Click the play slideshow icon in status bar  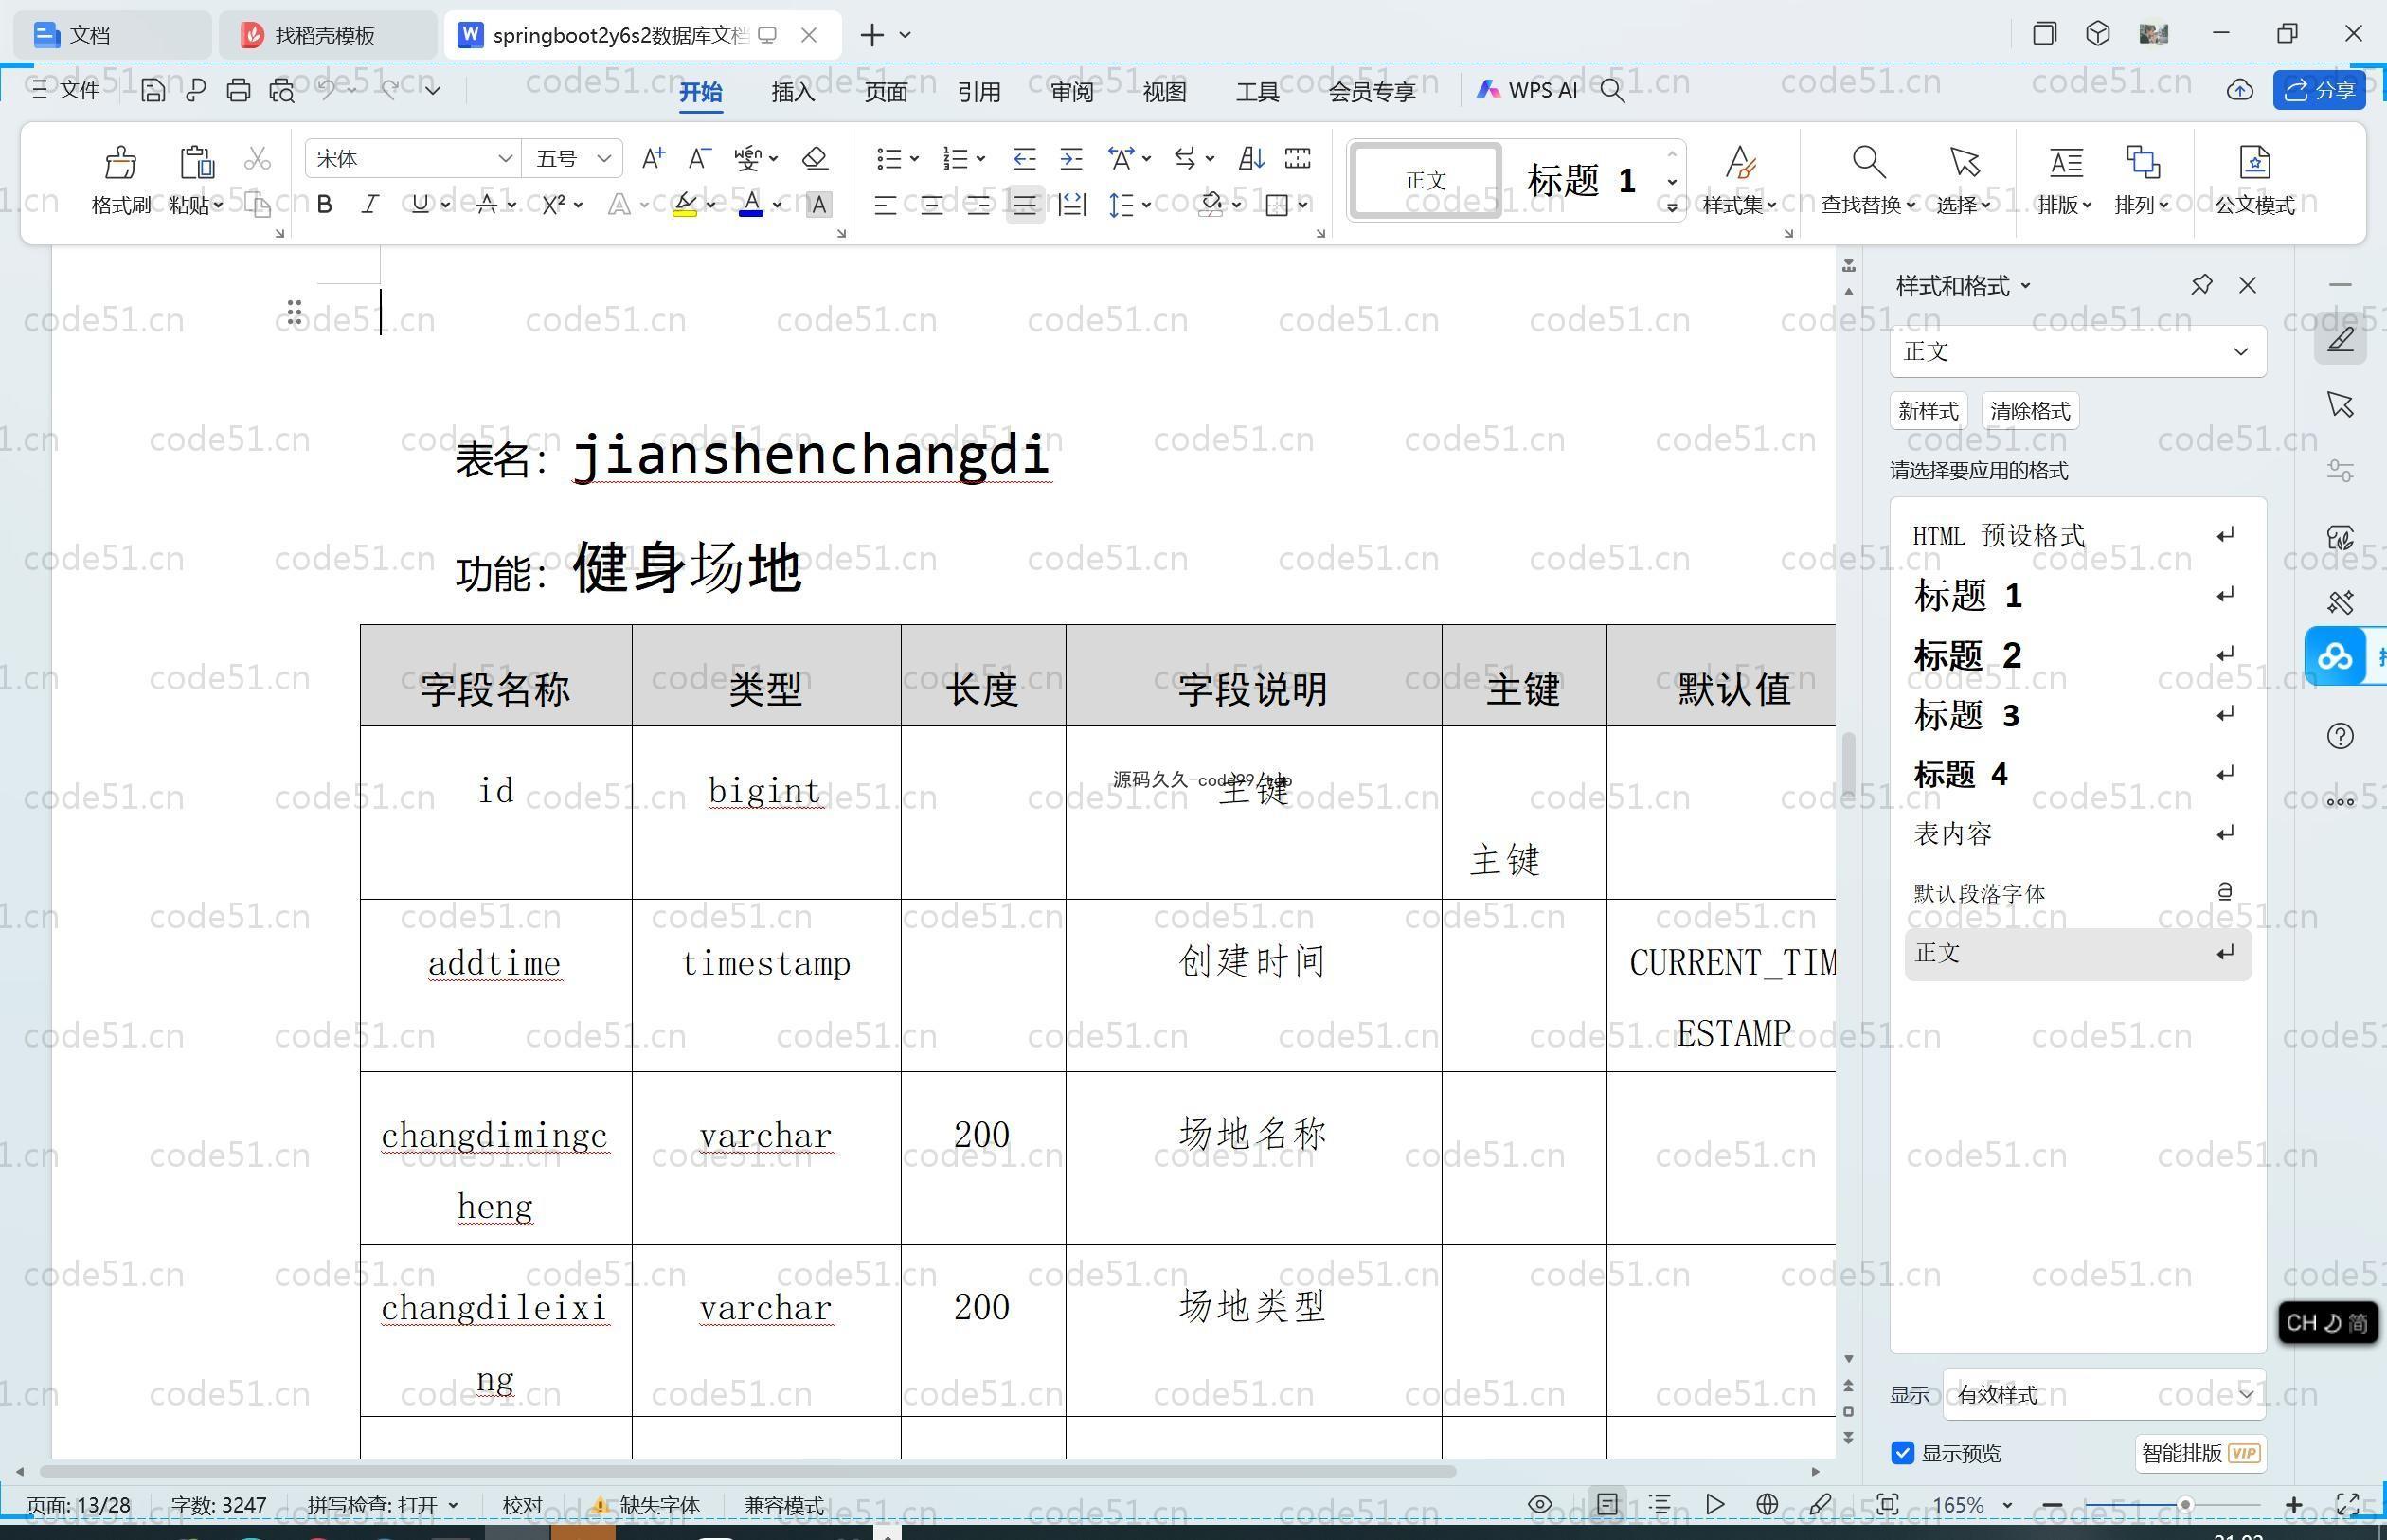coord(1714,1504)
